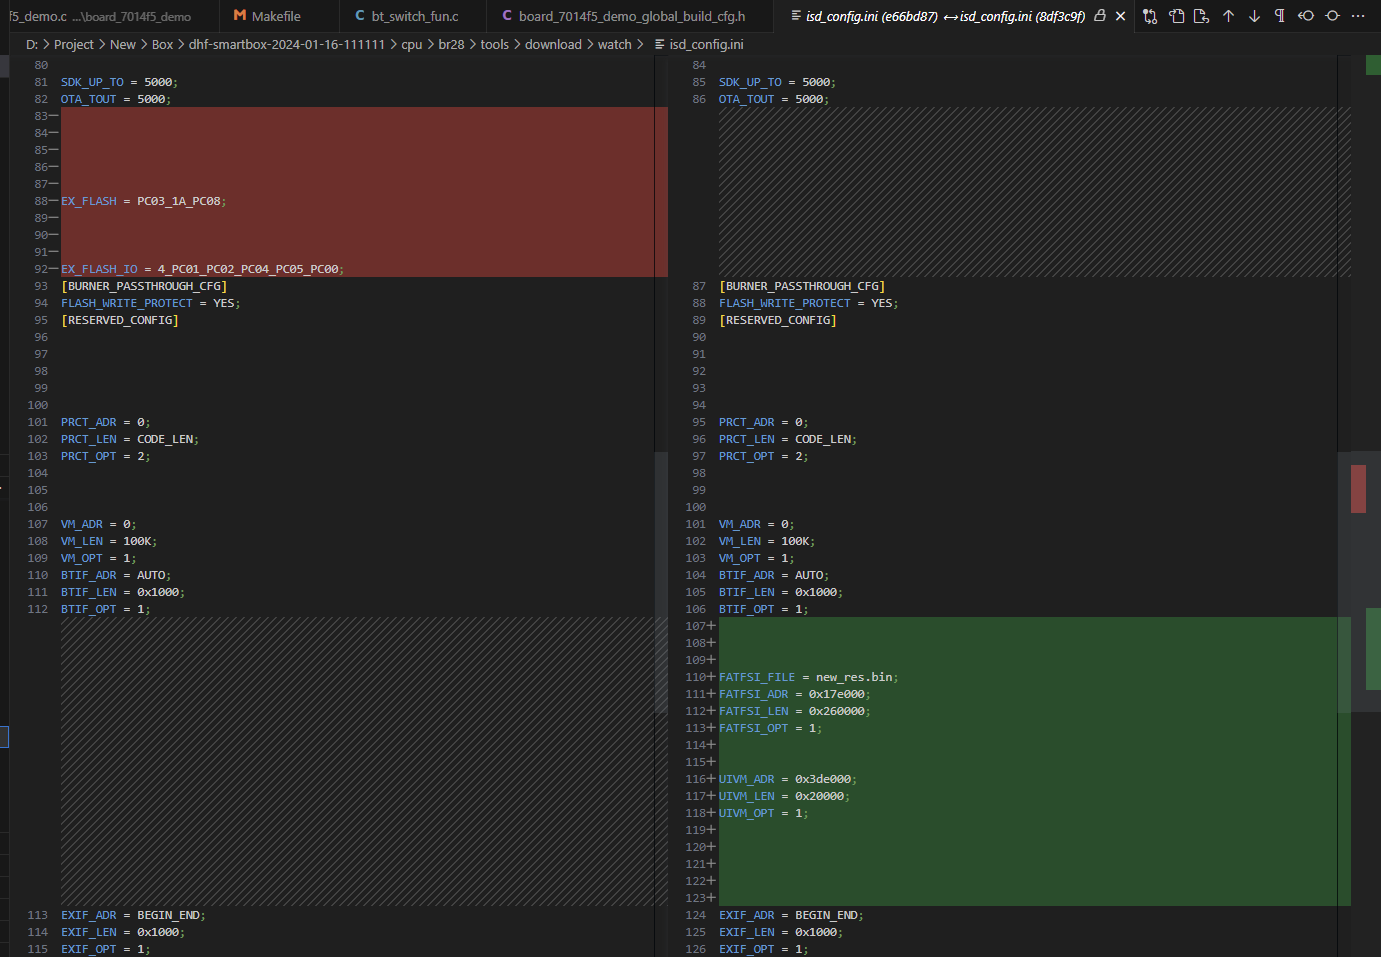Click the removed line EX_FLASH_IO in the left pane
The width and height of the screenshot is (1381, 957).
[203, 269]
